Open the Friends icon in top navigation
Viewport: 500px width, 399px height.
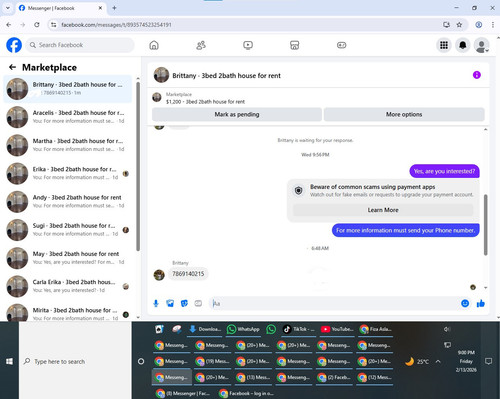(201, 45)
